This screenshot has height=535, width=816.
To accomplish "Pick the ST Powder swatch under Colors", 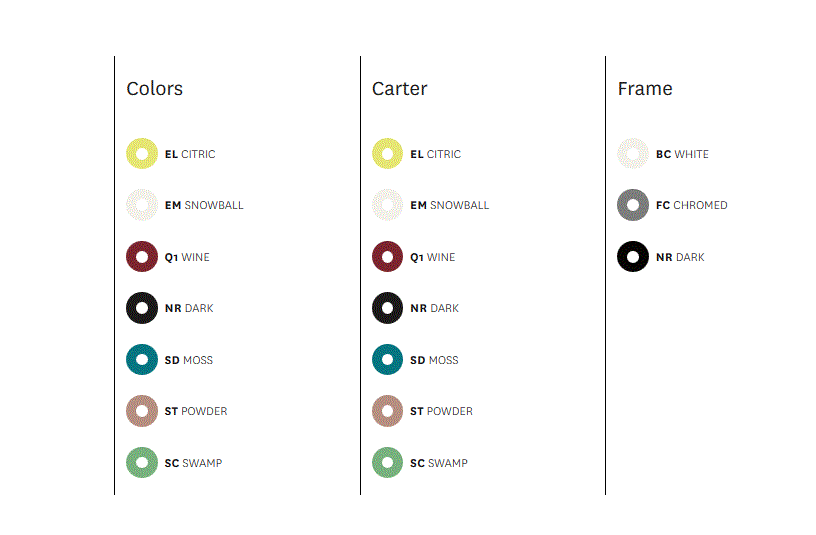I will (142, 411).
